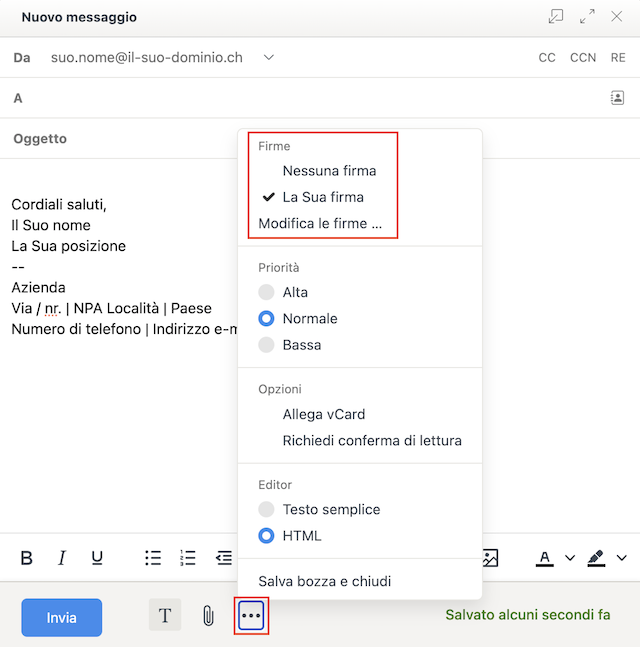640x647 pixels.
Task: Select Allega vCard option
Action: pos(324,414)
